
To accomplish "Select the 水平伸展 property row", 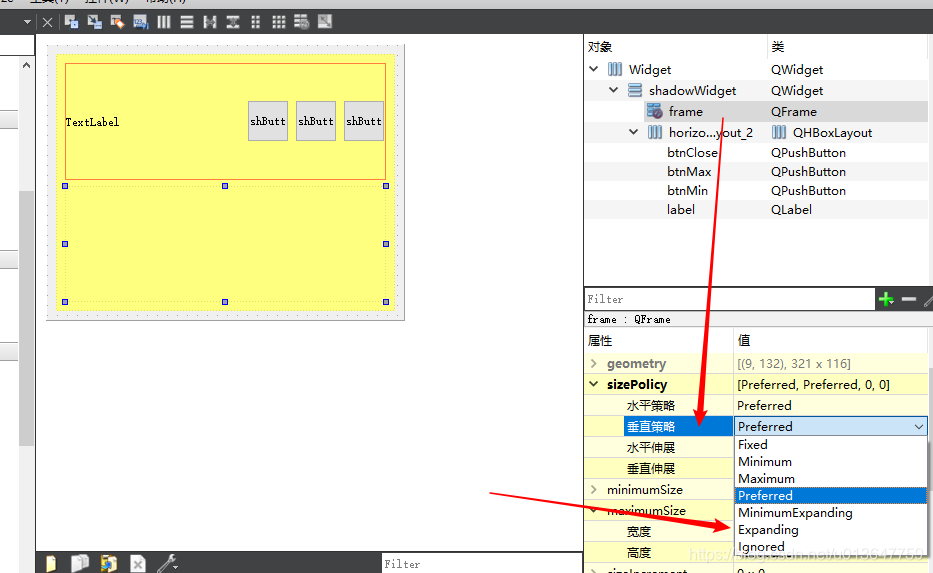I will 659,447.
